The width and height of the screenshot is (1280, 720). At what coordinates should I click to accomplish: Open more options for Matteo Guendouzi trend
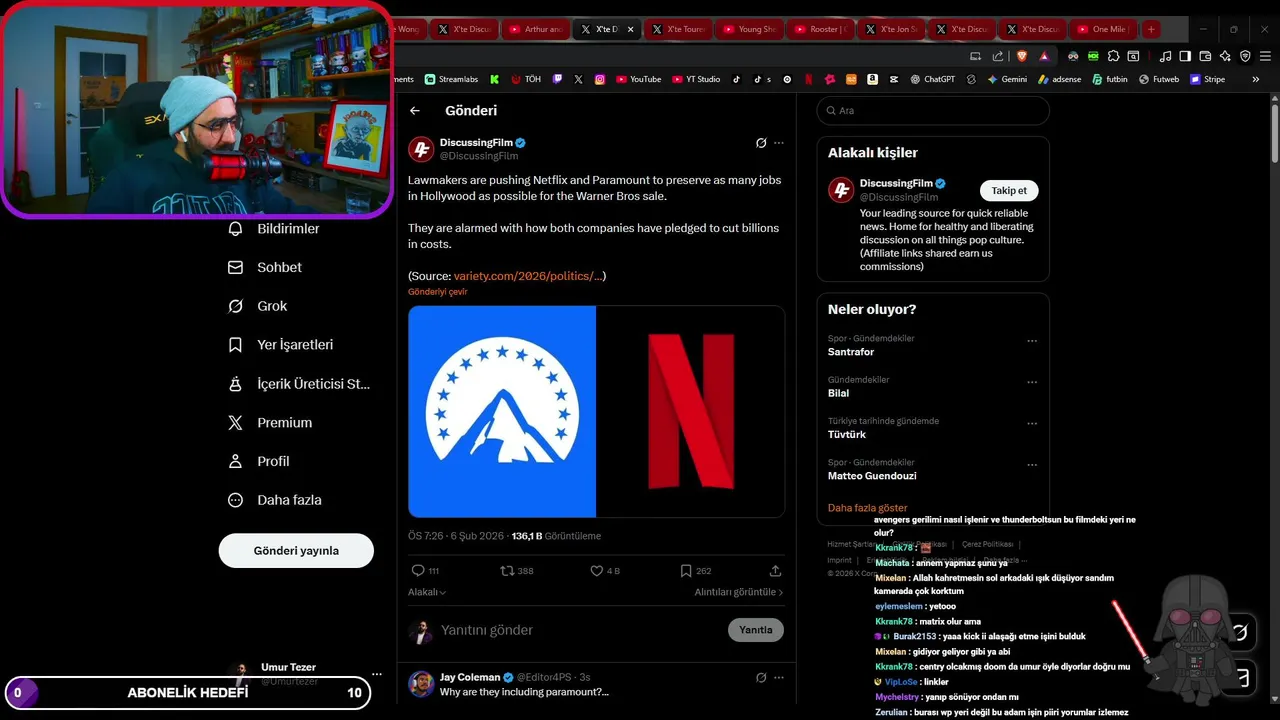1032,465
